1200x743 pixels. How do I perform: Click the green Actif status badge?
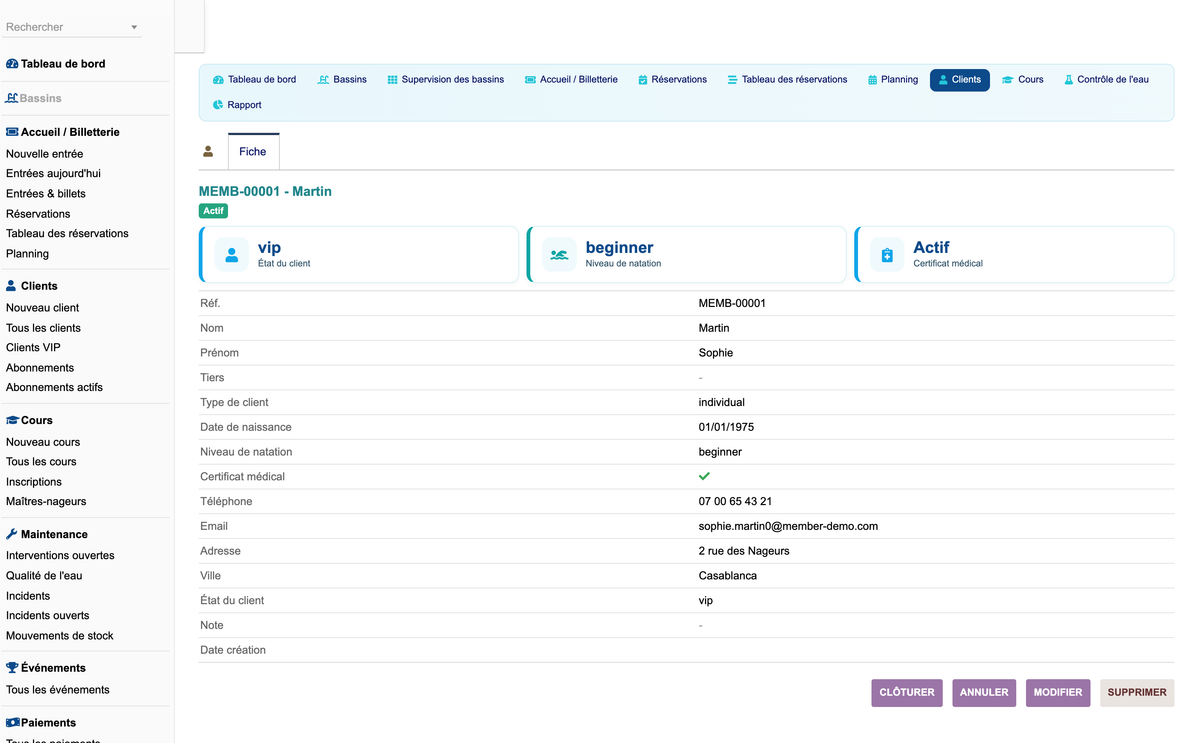pyautogui.click(x=214, y=211)
